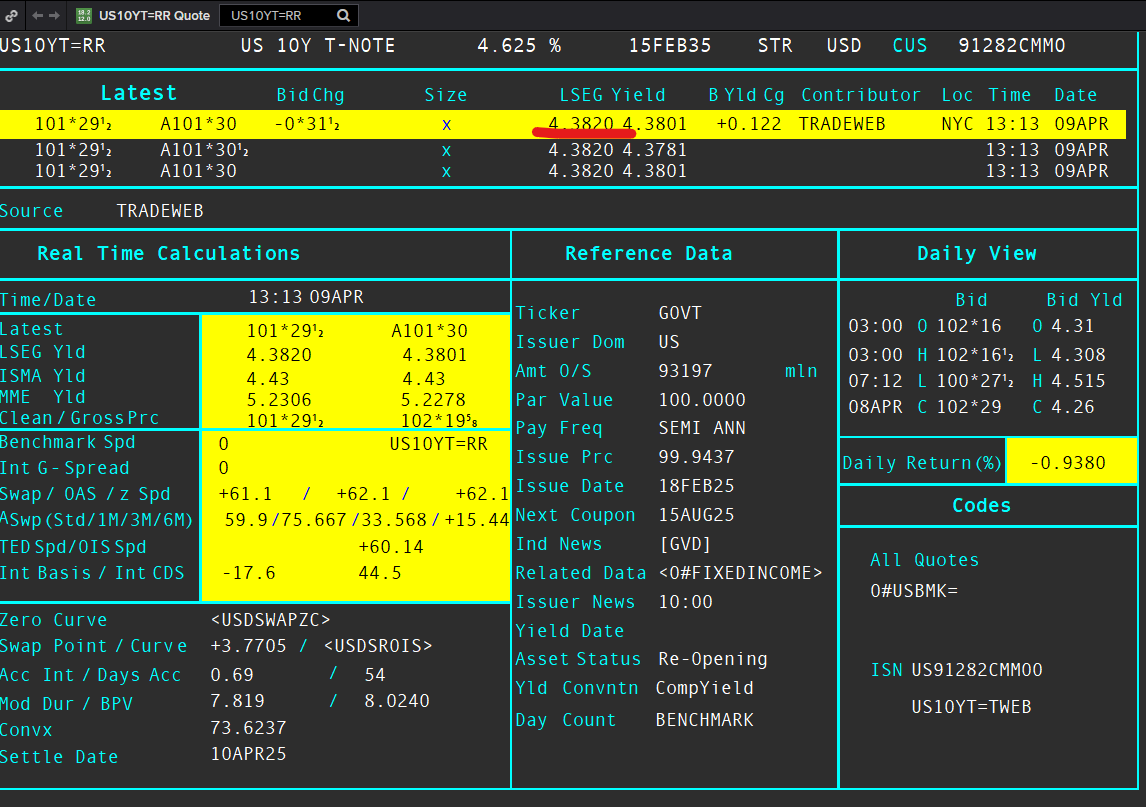The width and height of the screenshot is (1146, 807).
Task: Click Issuer News time 10:00
Action: 685,602
